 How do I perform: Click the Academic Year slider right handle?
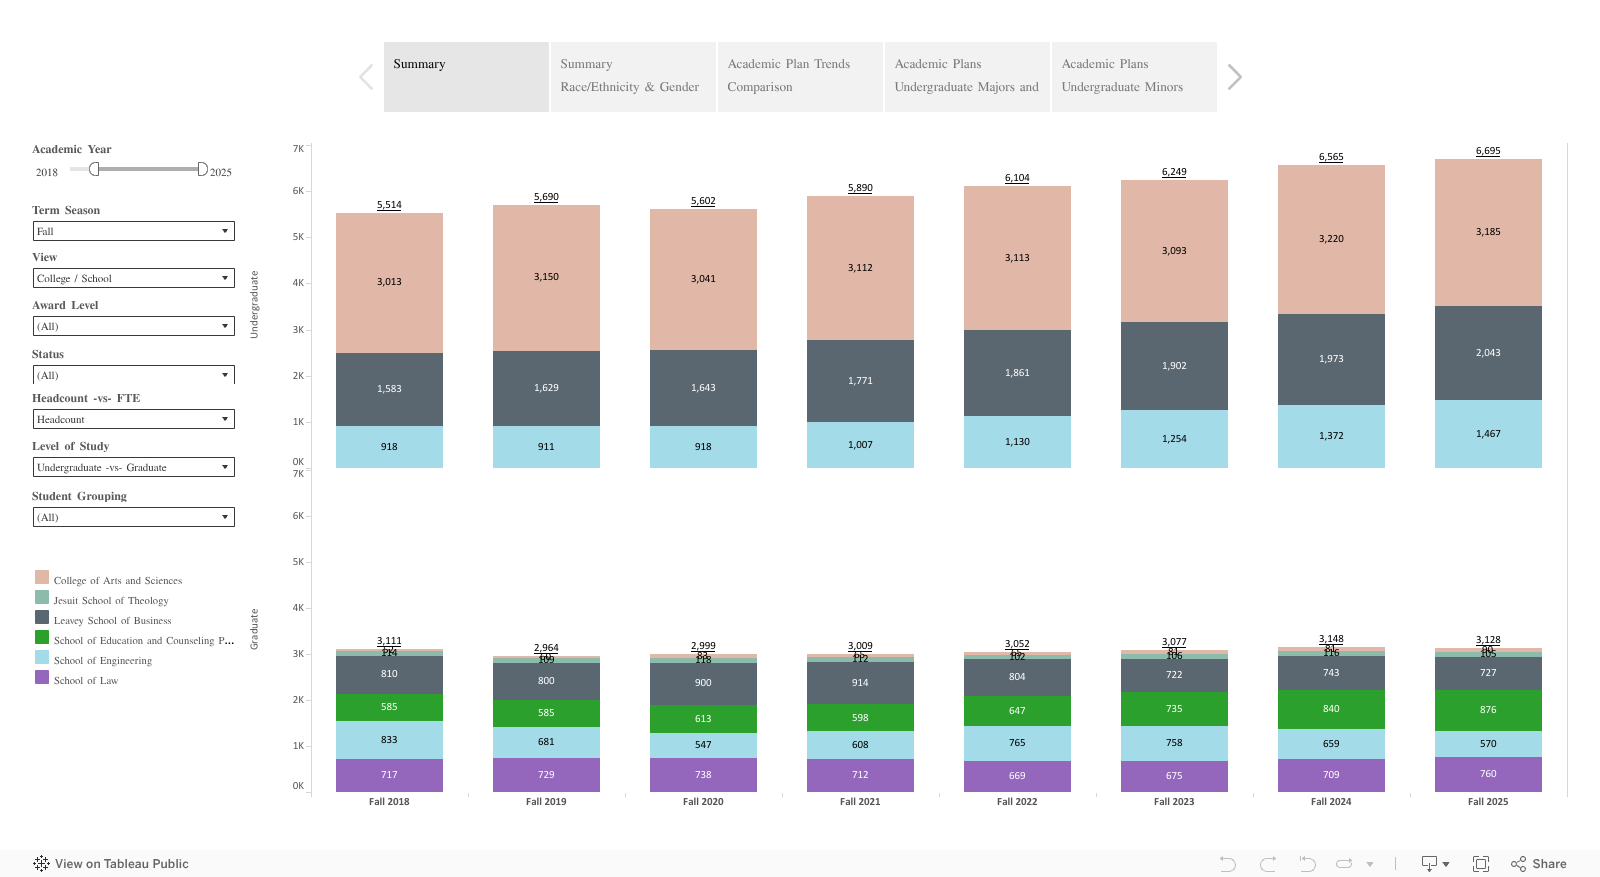click(202, 169)
